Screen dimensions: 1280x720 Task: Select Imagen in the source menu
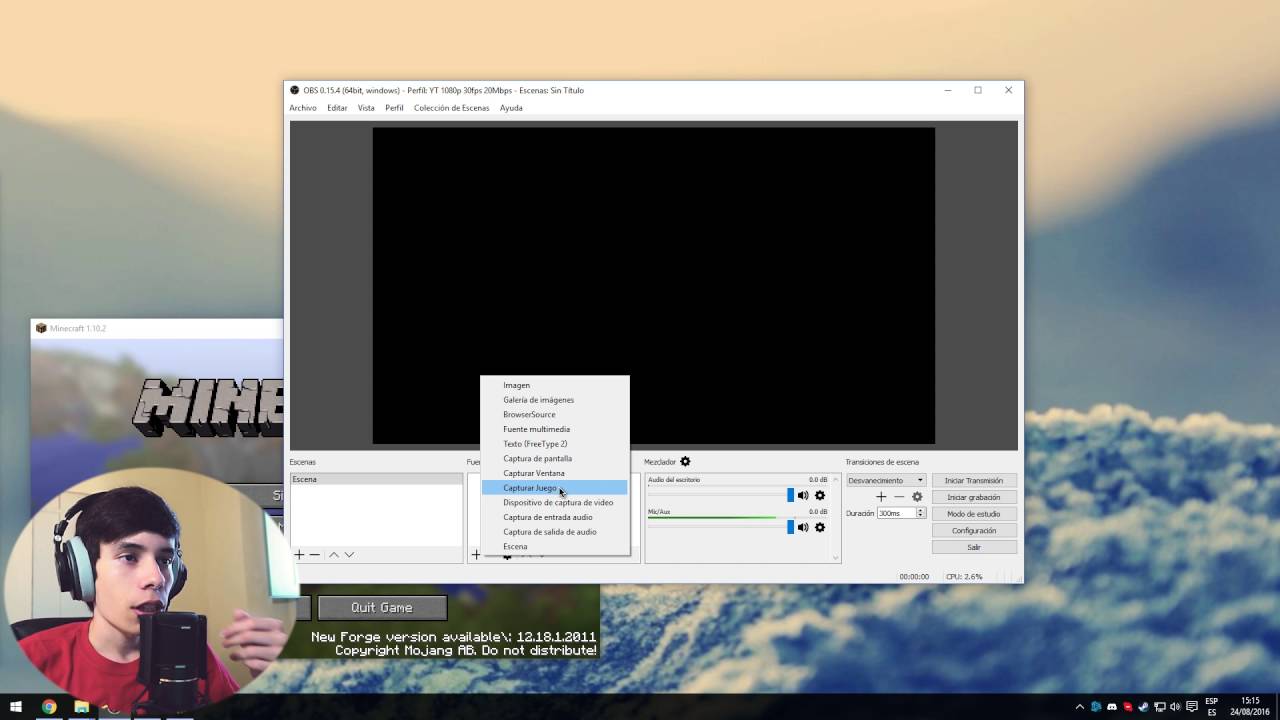click(555, 385)
